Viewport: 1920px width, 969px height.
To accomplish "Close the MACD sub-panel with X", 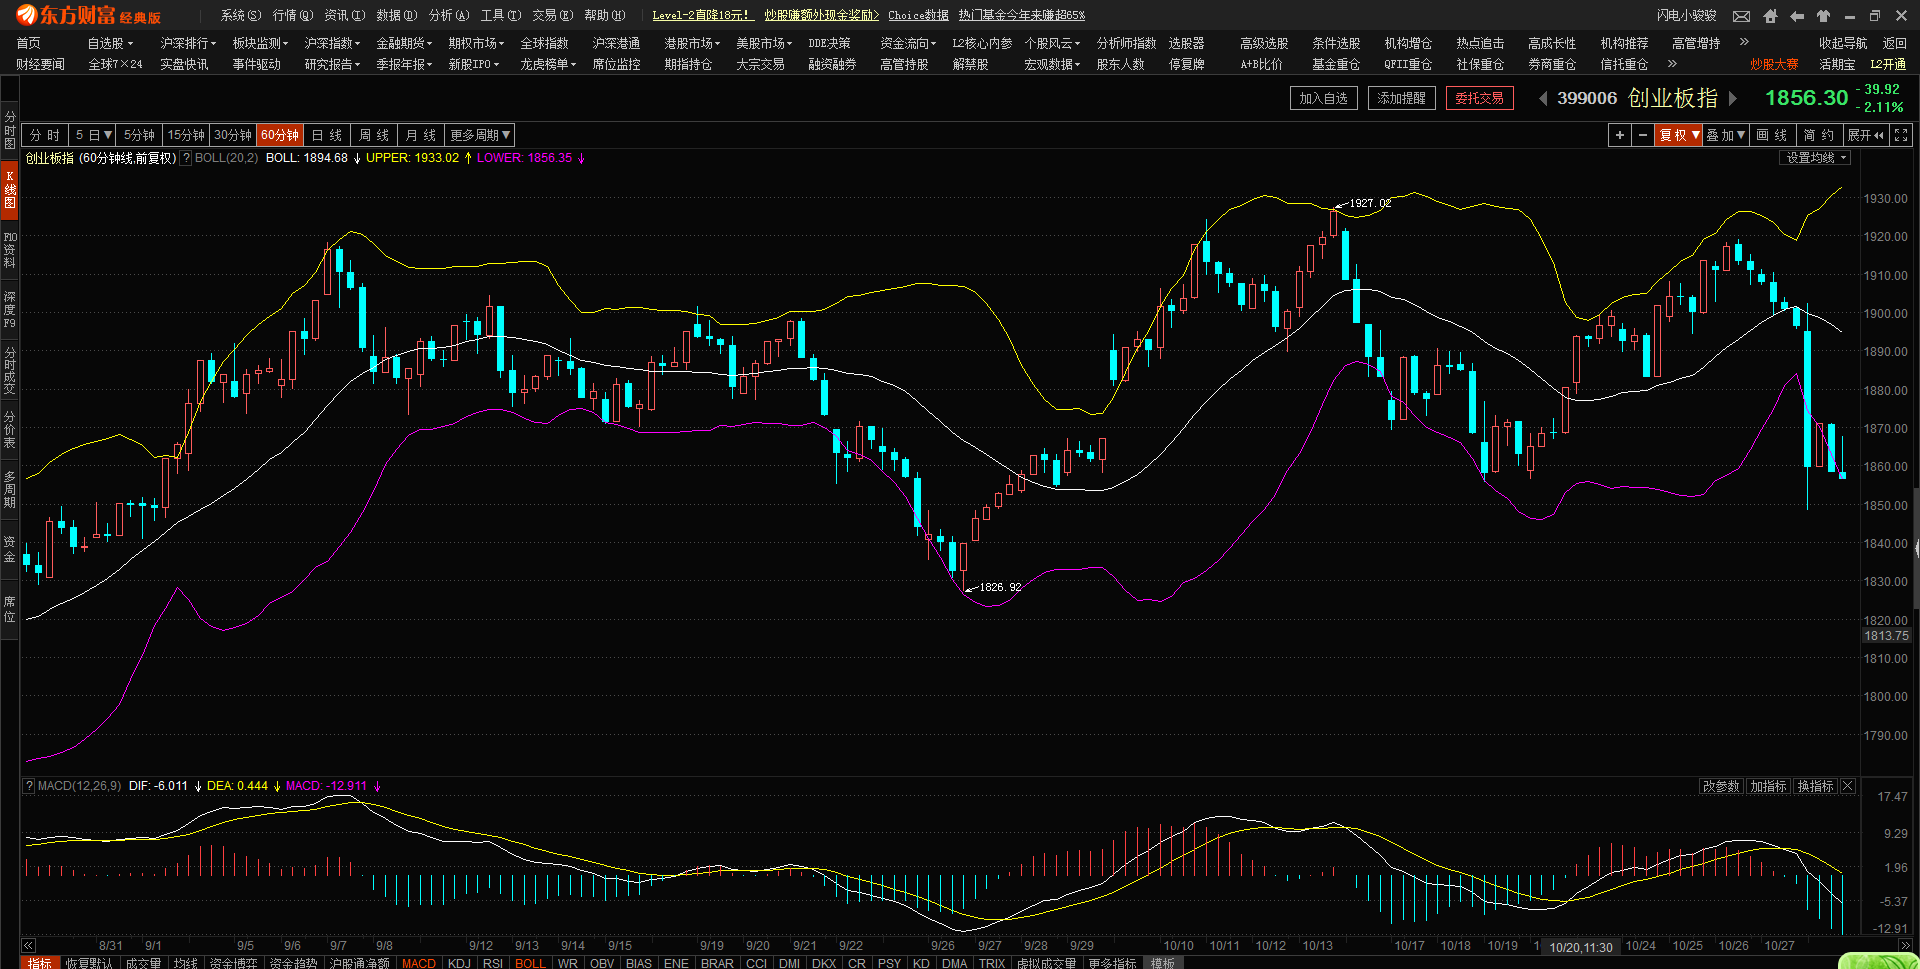I will 1848,786.
